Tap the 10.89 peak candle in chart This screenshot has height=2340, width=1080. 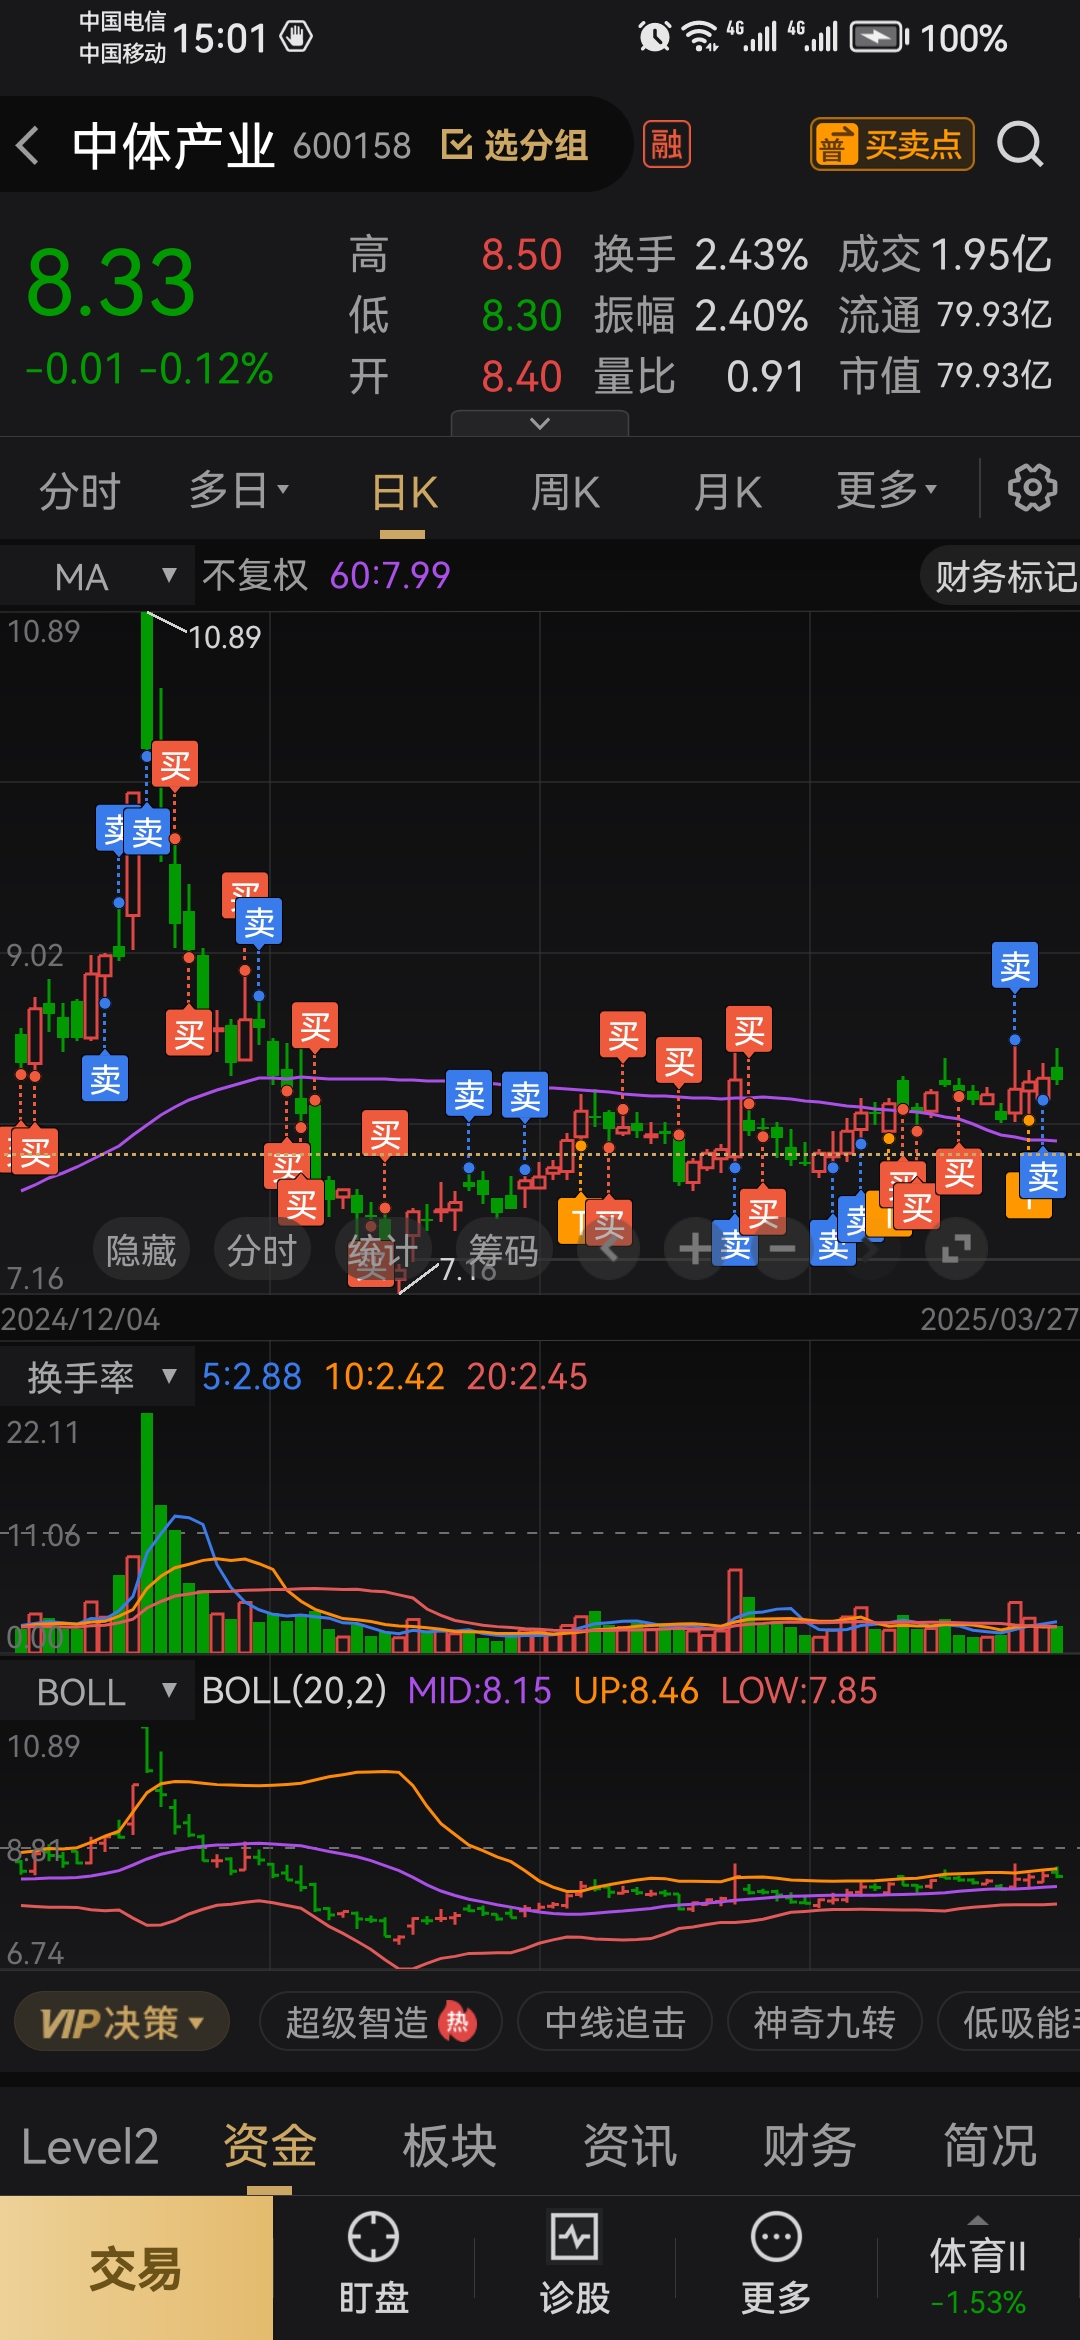[x=148, y=680]
